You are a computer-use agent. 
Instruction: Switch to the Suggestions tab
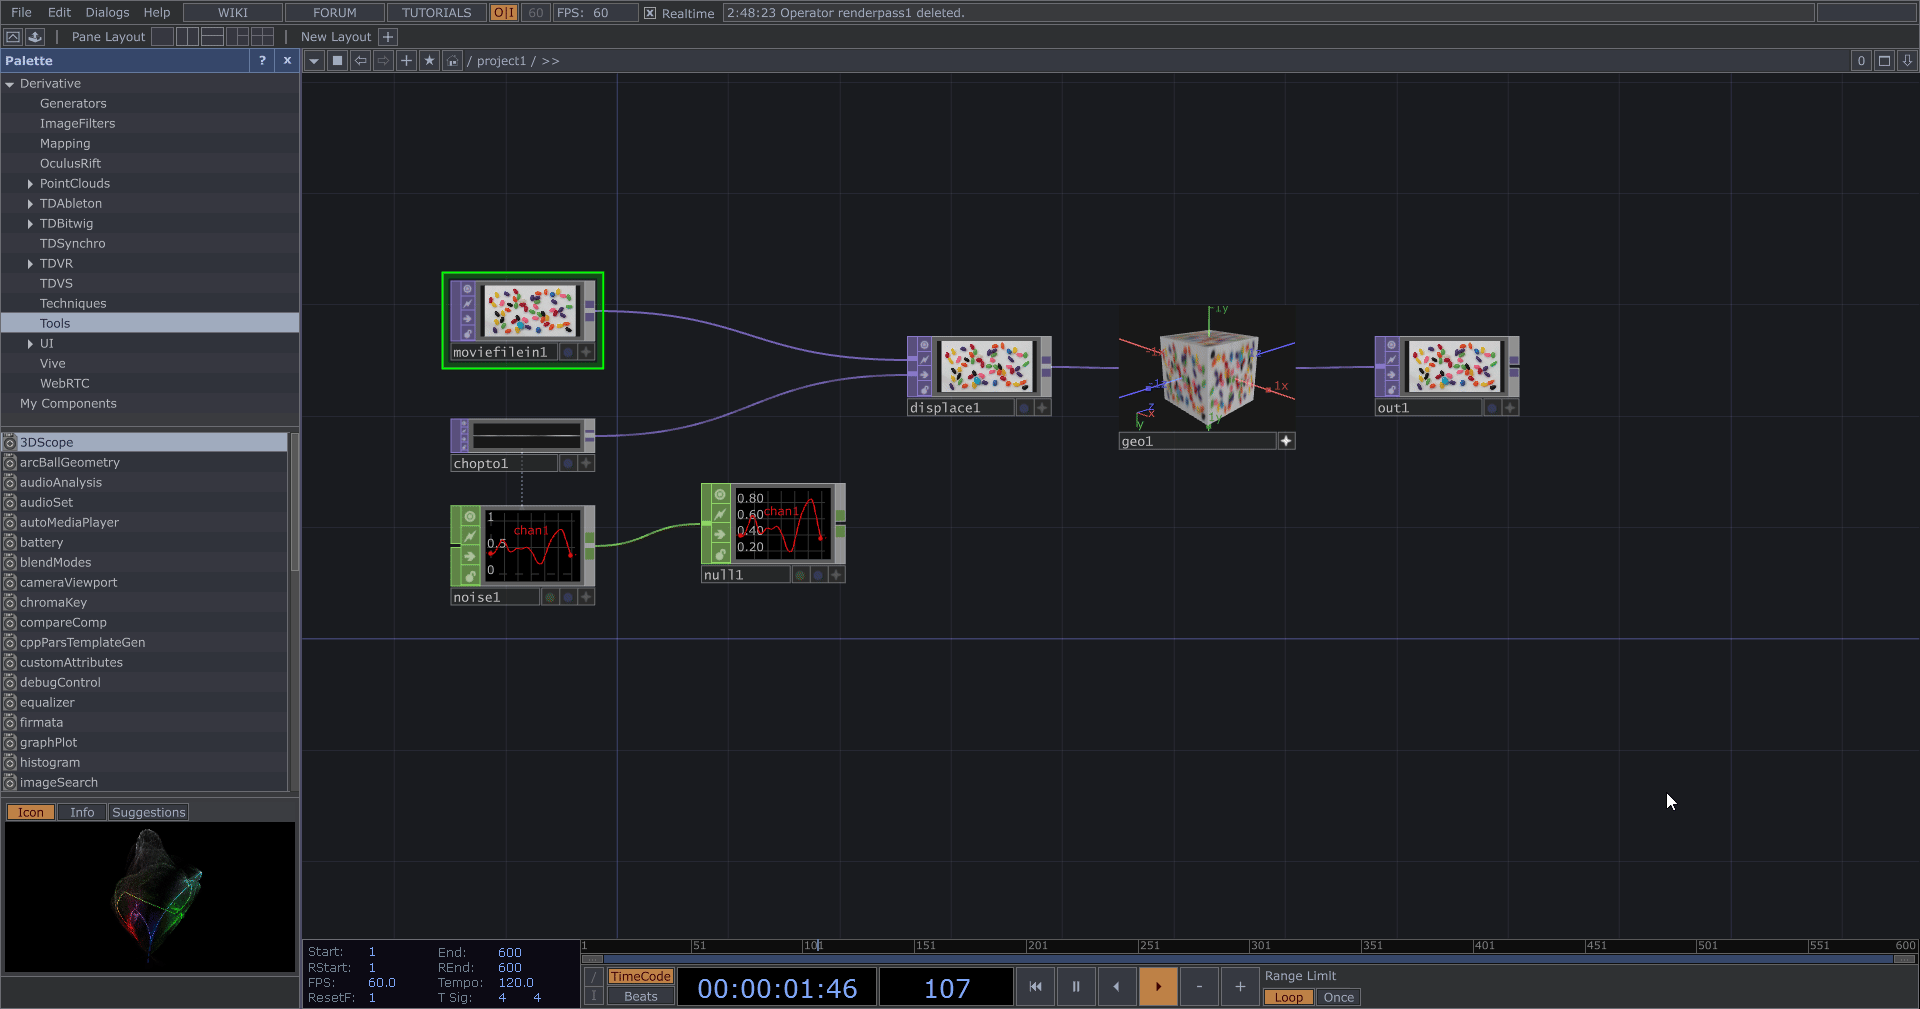click(x=148, y=812)
